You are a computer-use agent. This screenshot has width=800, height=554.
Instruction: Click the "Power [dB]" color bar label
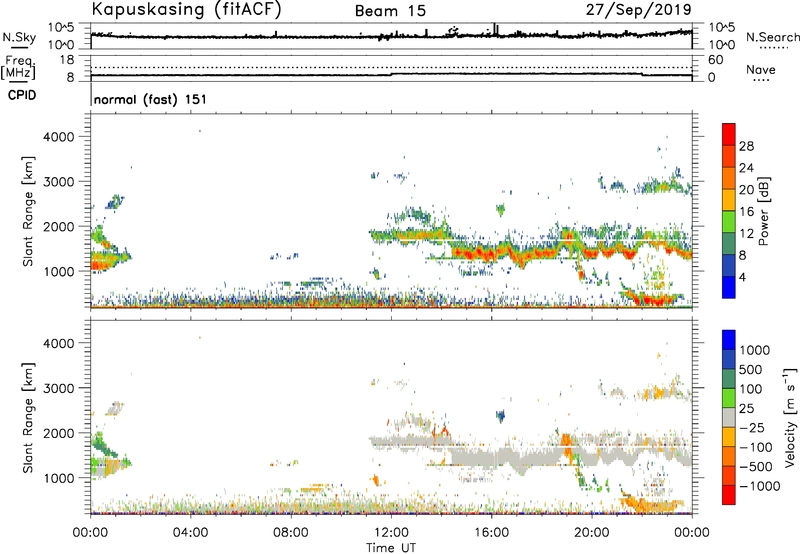764,211
